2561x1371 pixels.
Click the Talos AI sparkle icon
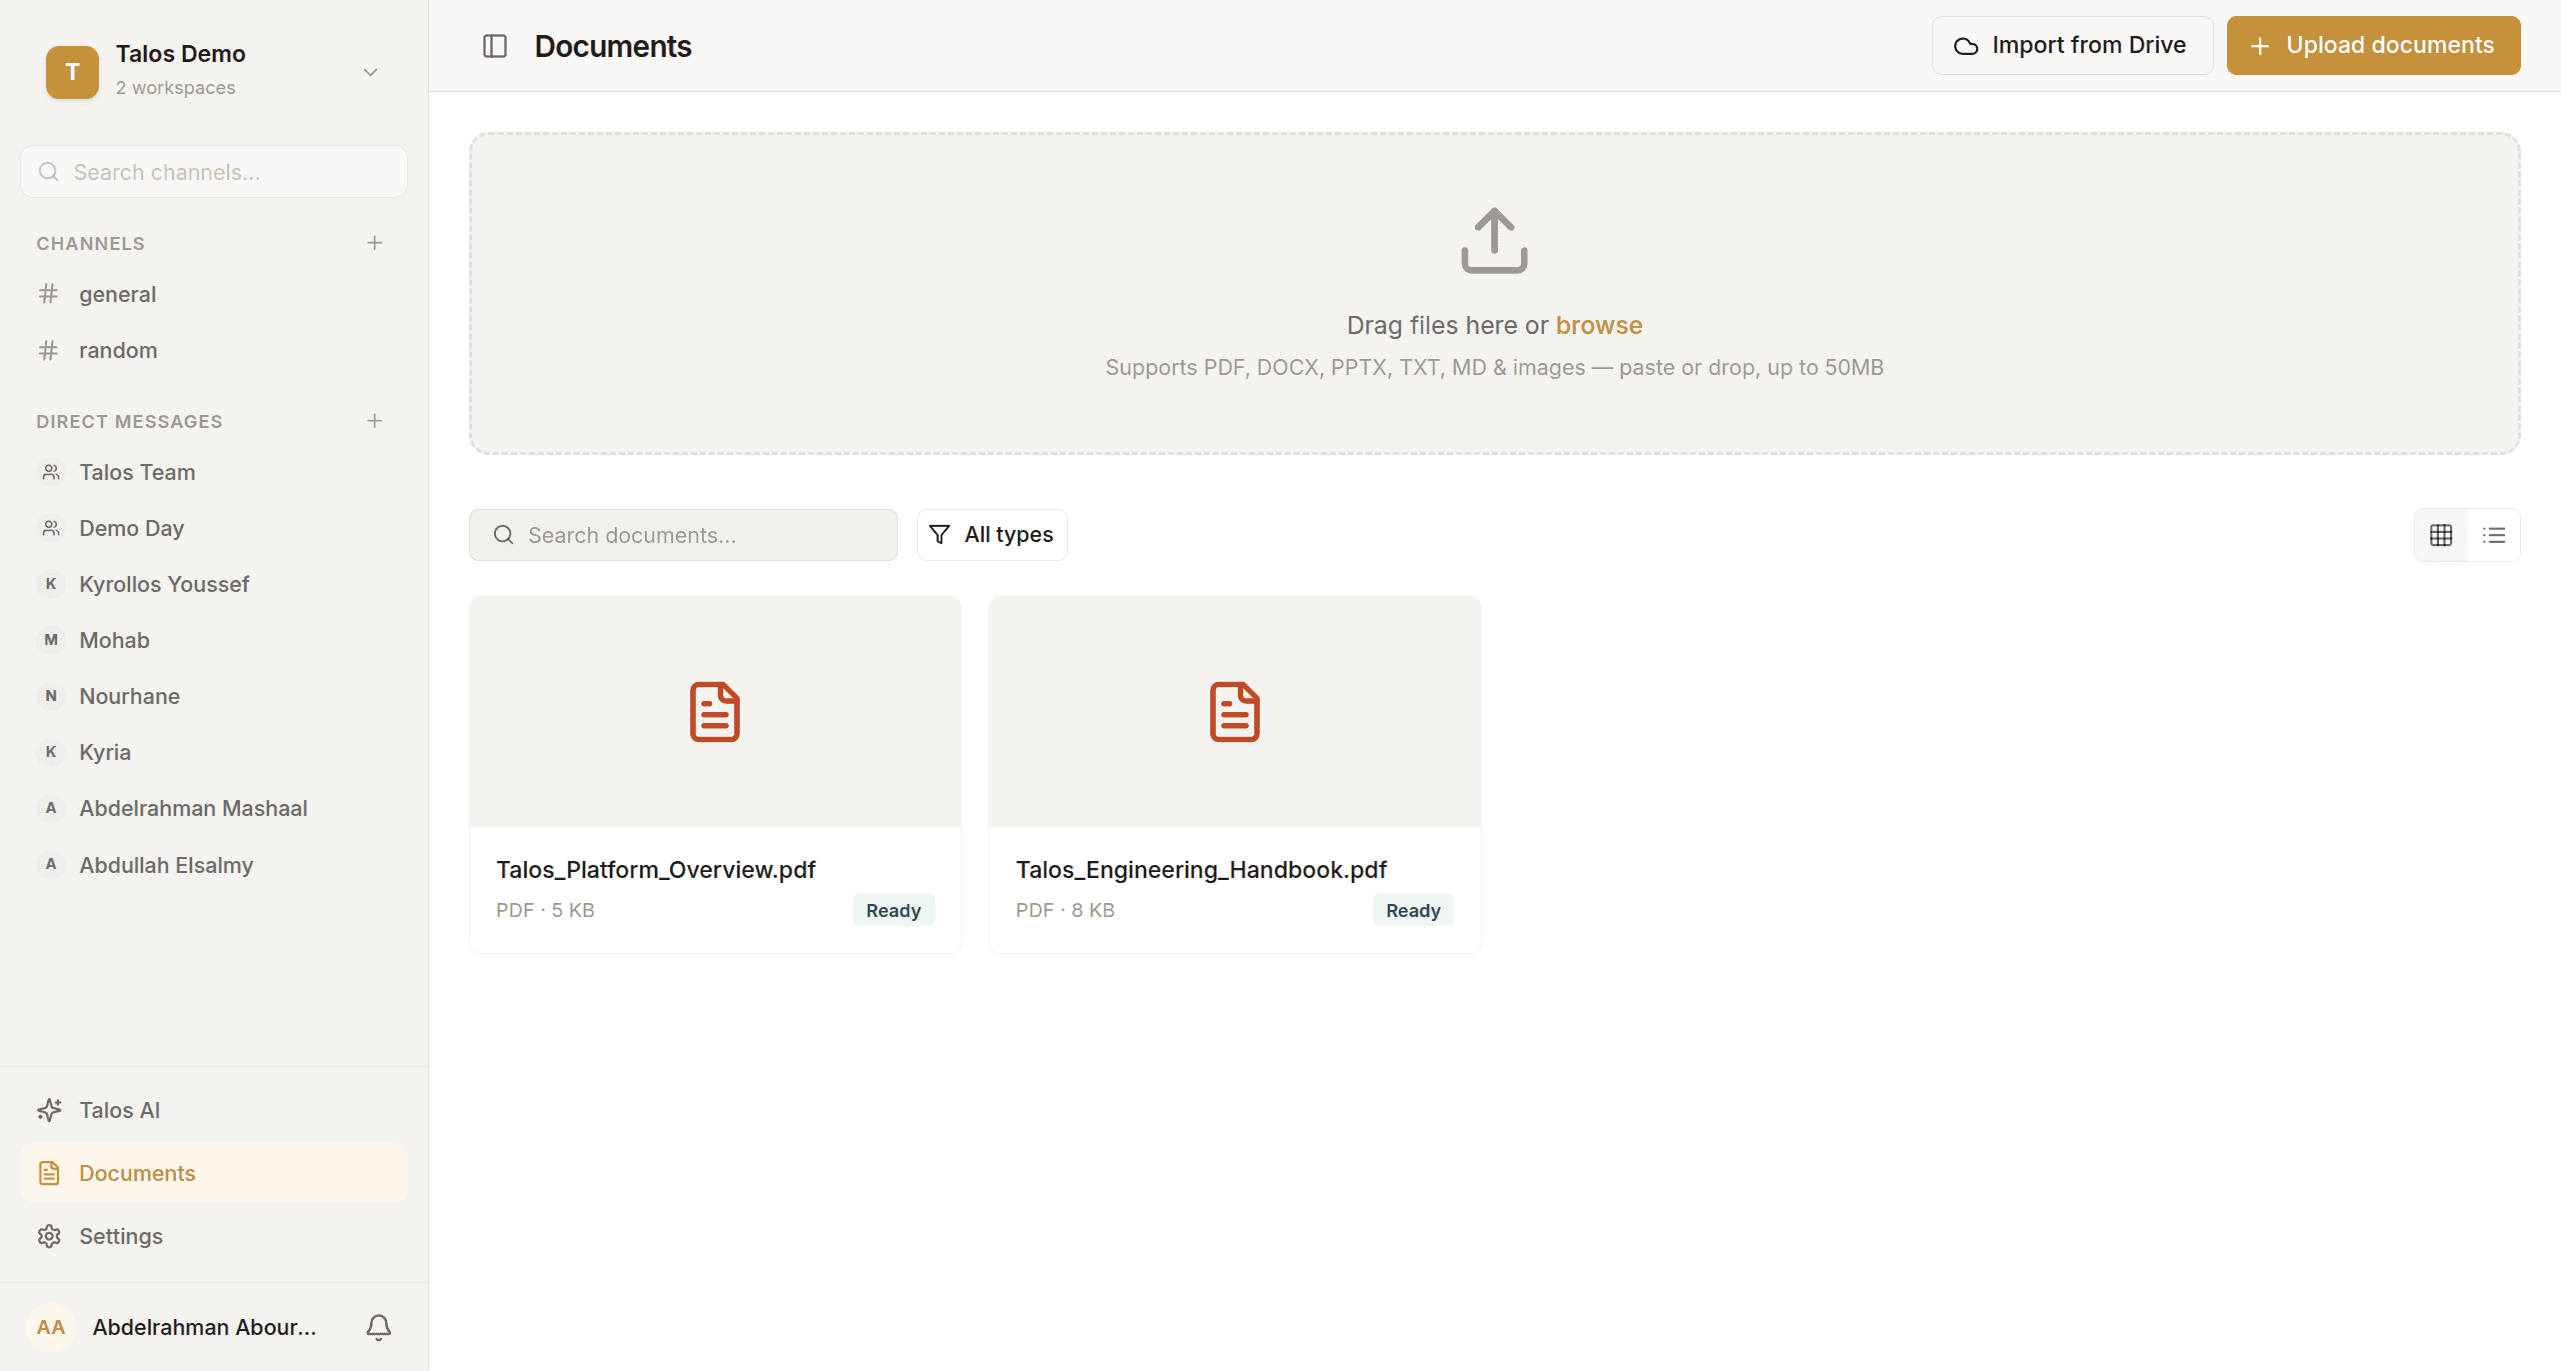(49, 1110)
